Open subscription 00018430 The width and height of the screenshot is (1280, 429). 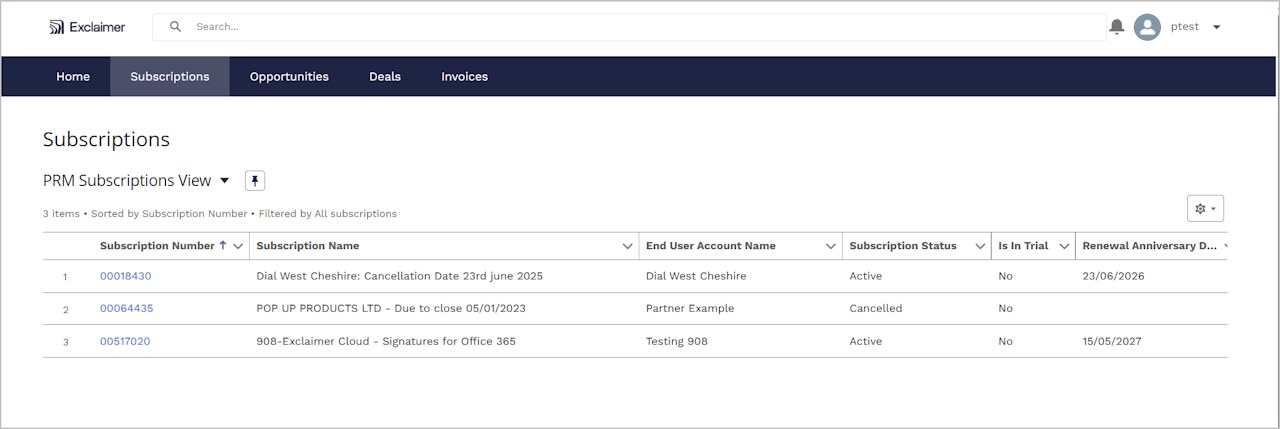(x=126, y=276)
